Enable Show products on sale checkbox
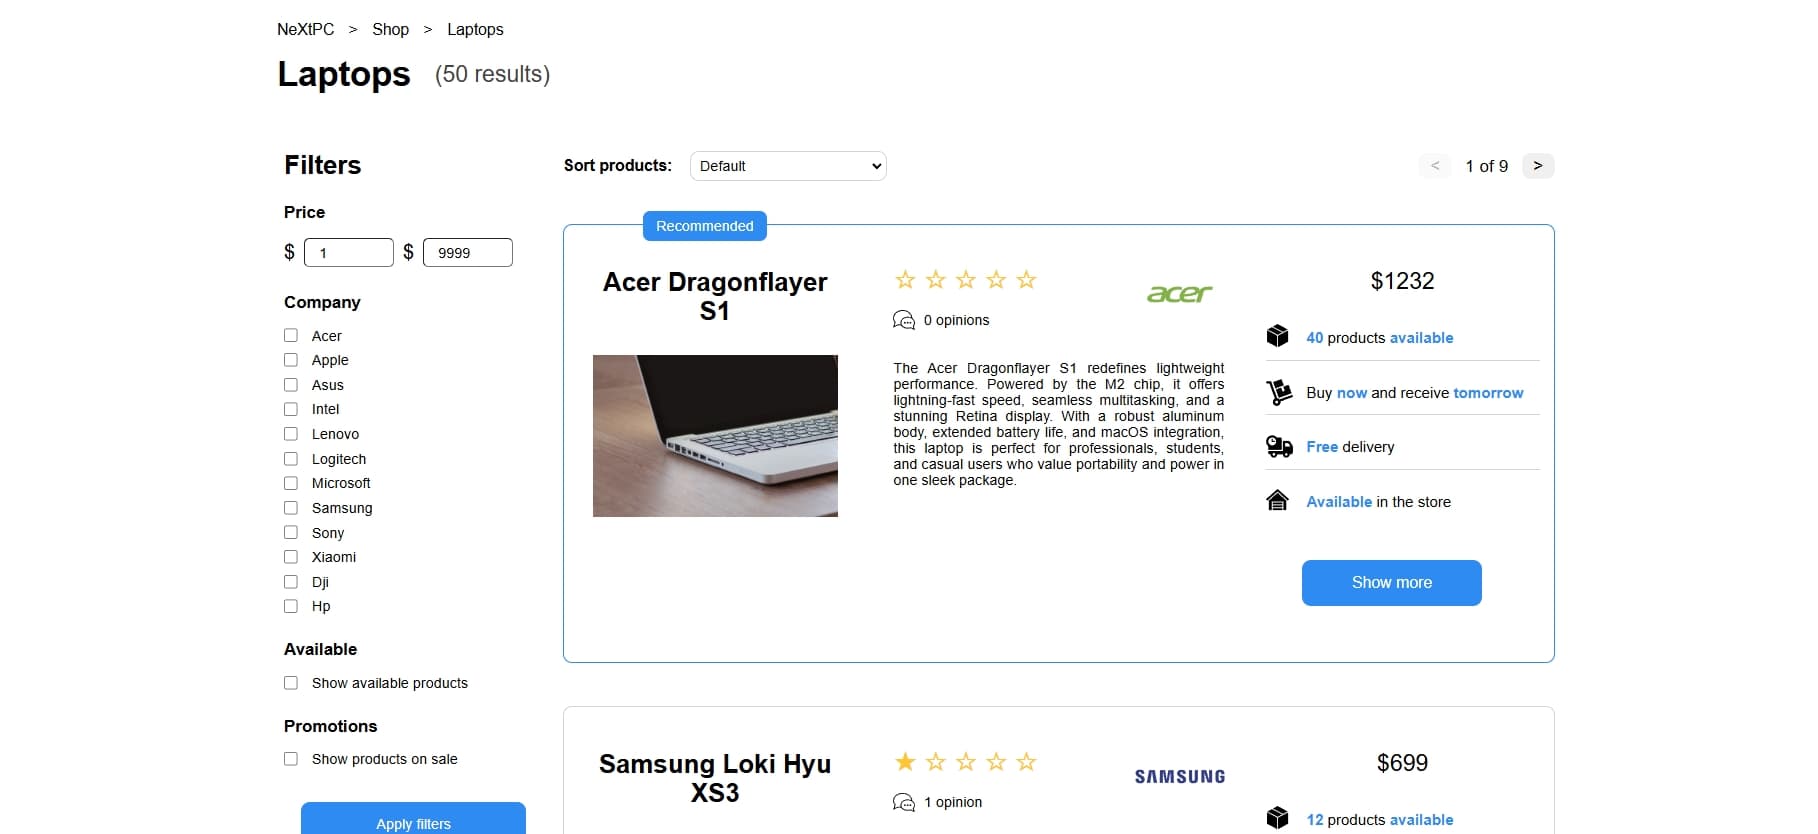1818x834 pixels. (291, 759)
